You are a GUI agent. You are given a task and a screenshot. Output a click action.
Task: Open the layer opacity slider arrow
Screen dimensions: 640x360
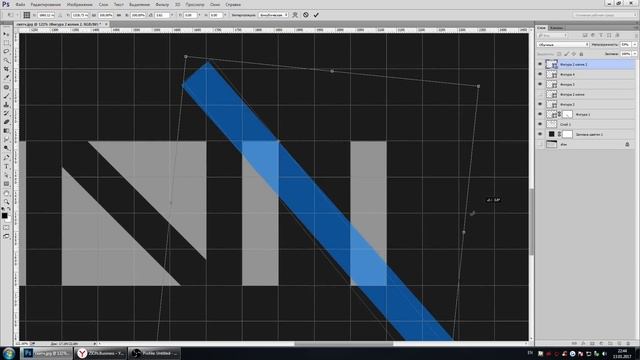coord(634,44)
